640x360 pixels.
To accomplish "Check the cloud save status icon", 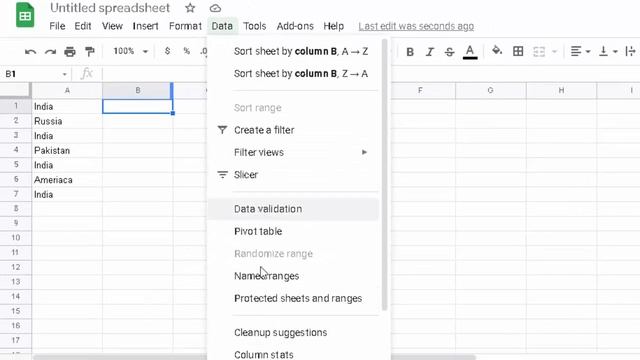I will tap(215, 8).
